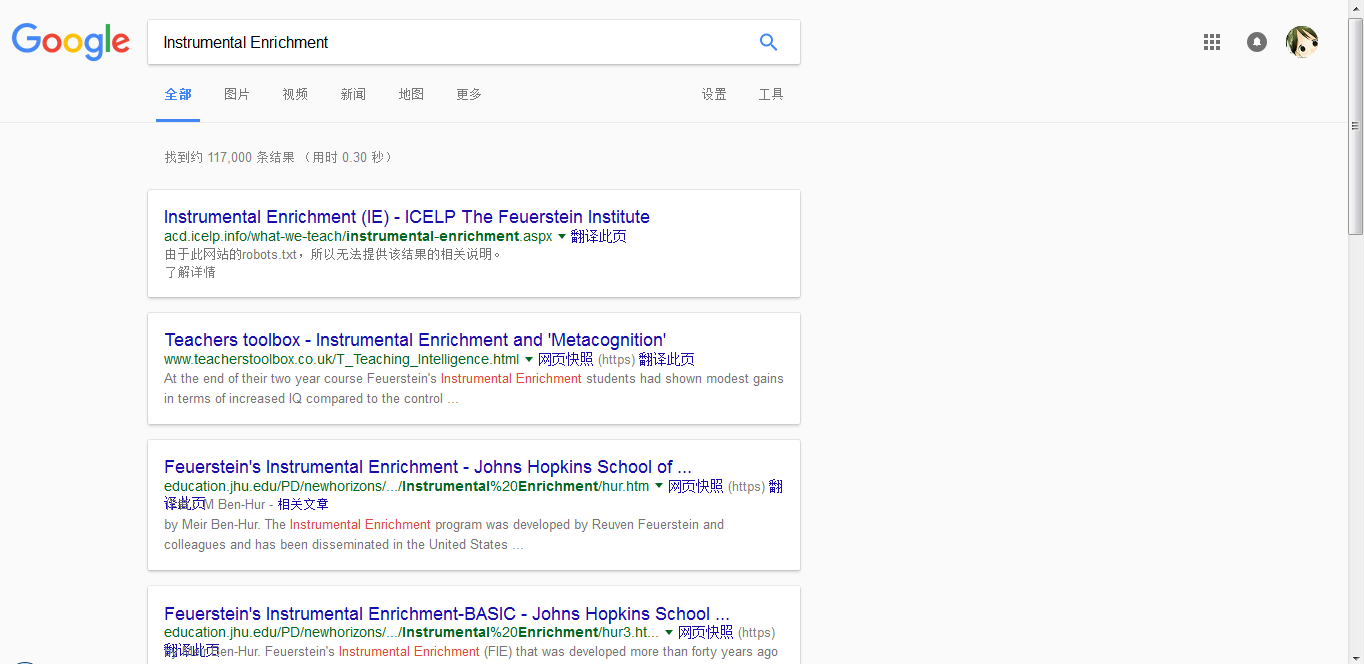Click scrollbar up arrow button
Image resolution: width=1364 pixels, height=664 pixels.
tap(1355, 8)
